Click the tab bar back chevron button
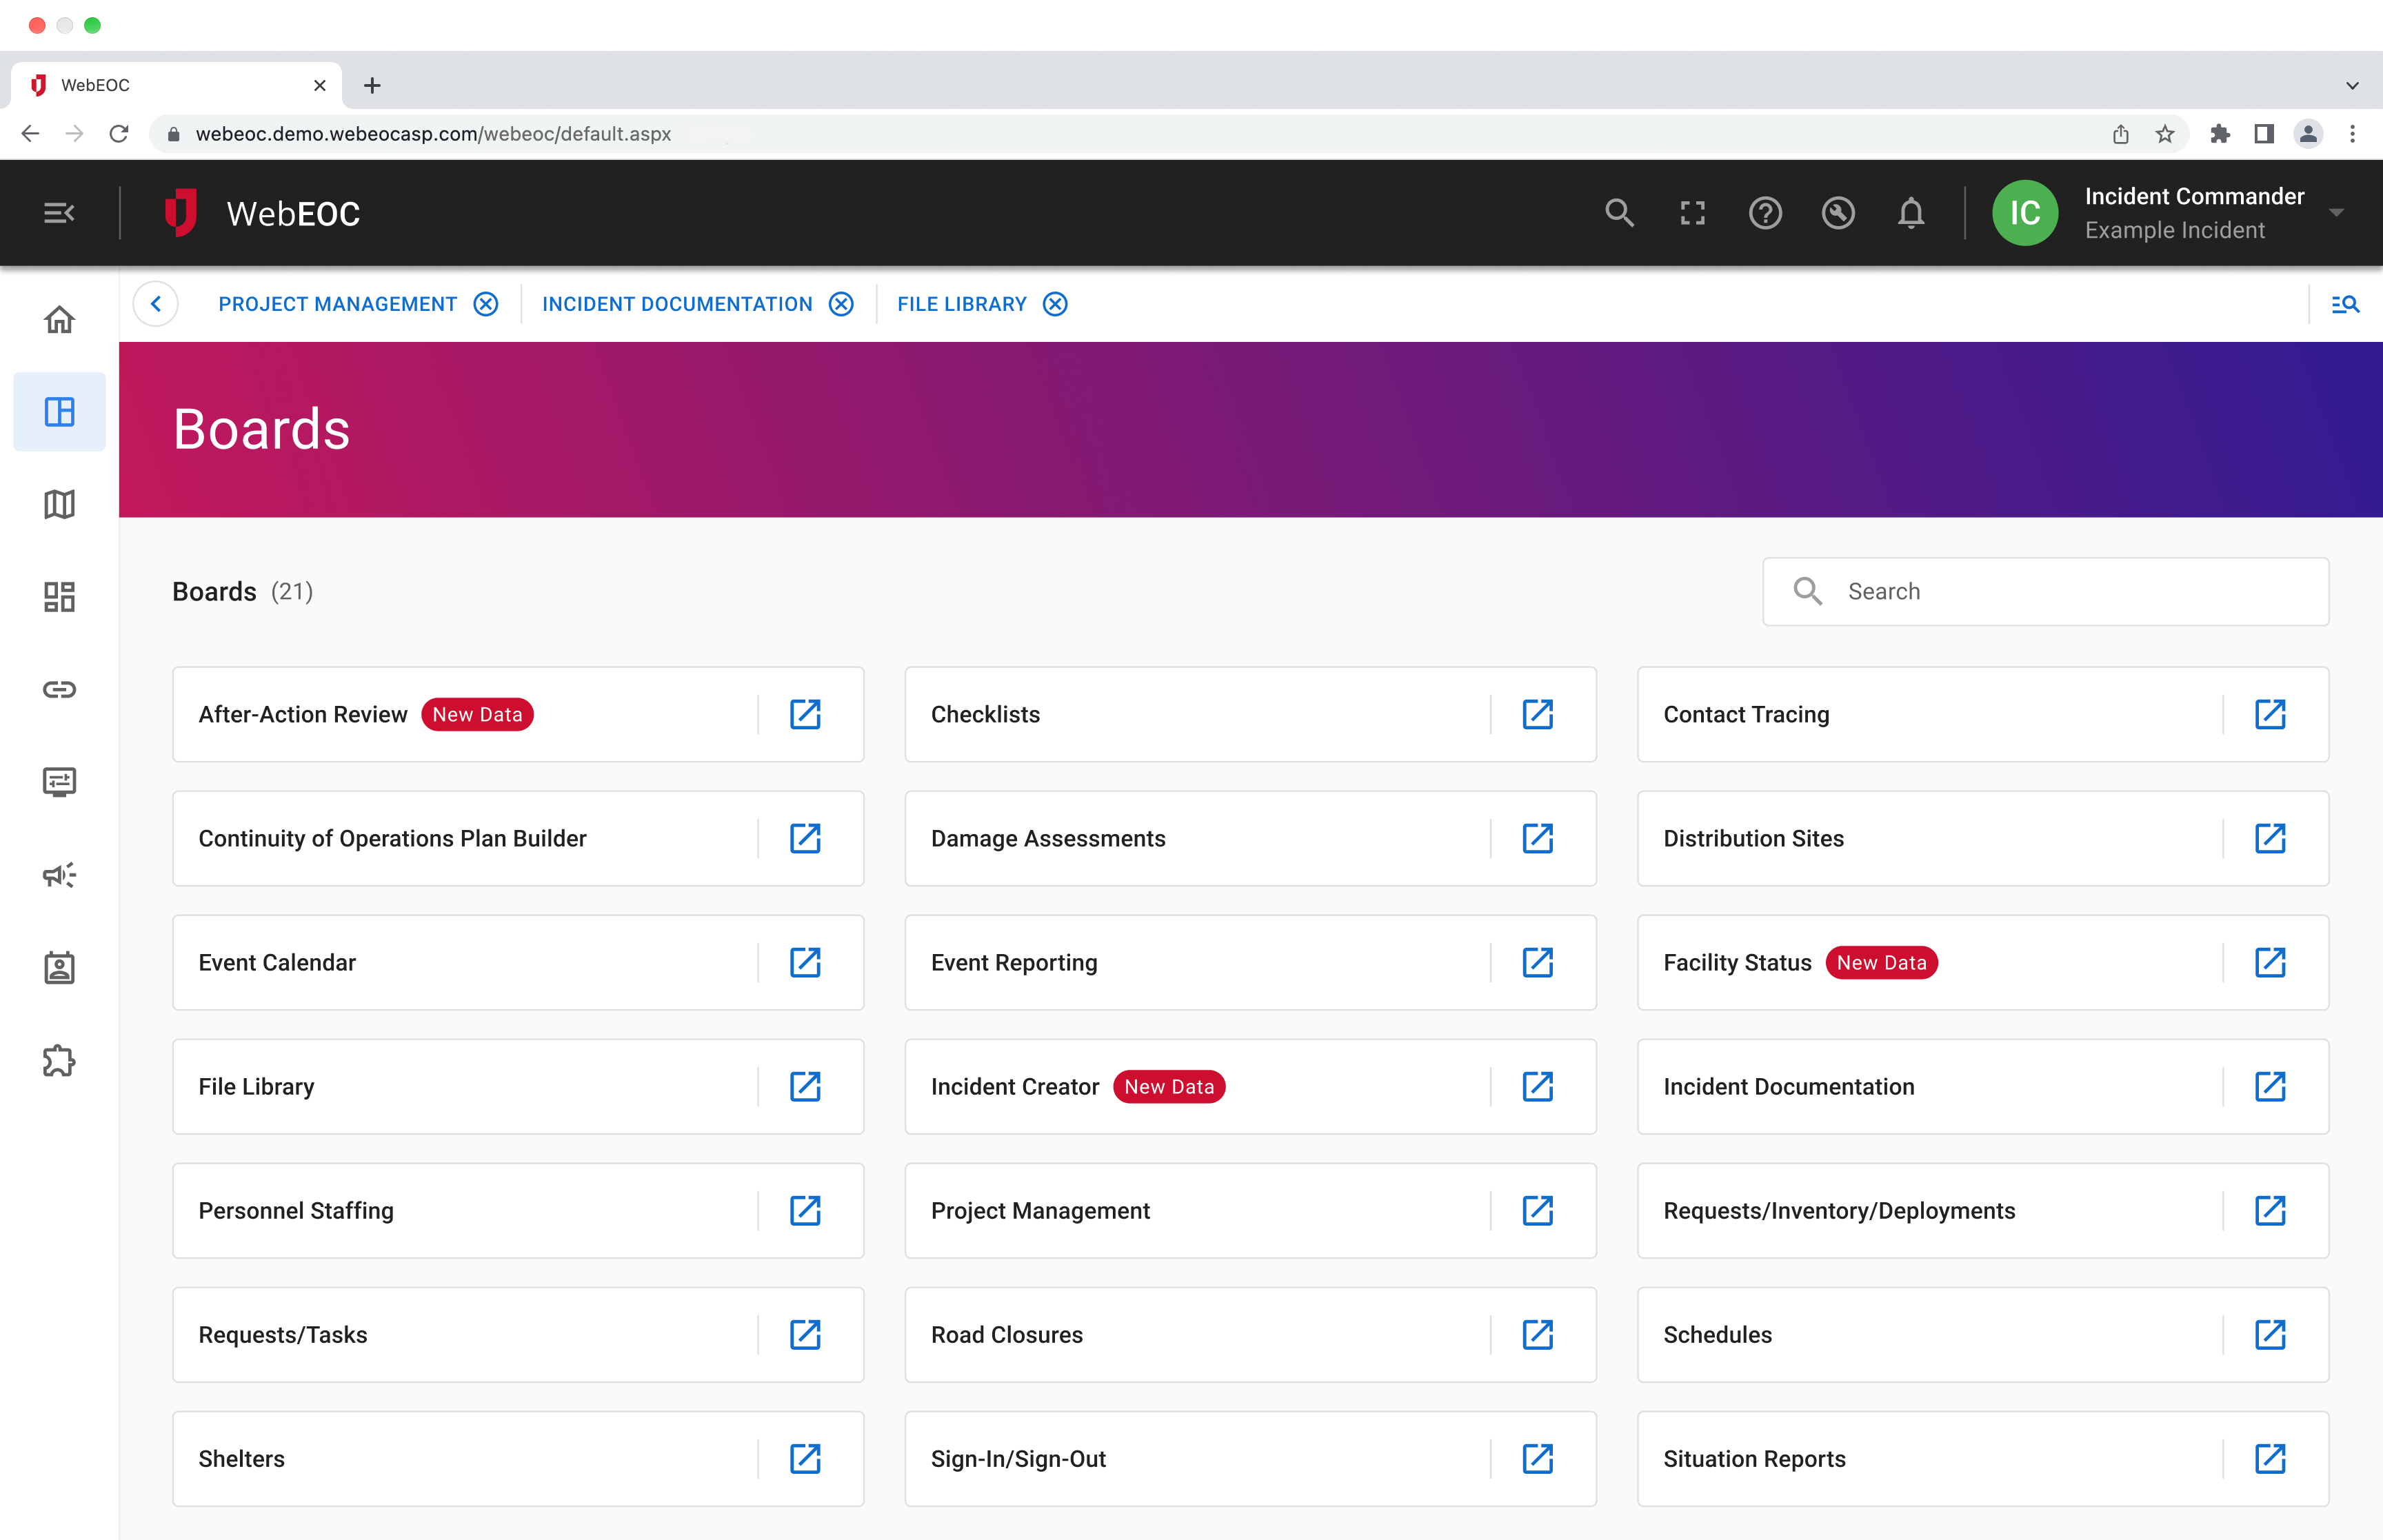Image resolution: width=2383 pixels, height=1540 pixels. coord(156,304)
